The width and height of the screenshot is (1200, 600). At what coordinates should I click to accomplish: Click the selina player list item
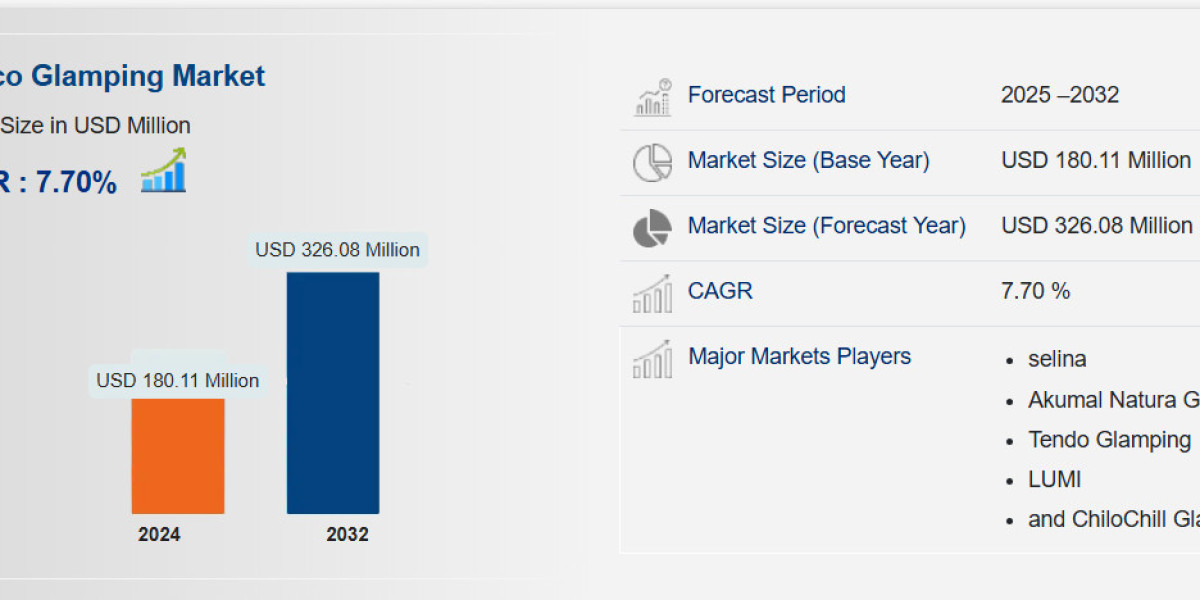1057,359
